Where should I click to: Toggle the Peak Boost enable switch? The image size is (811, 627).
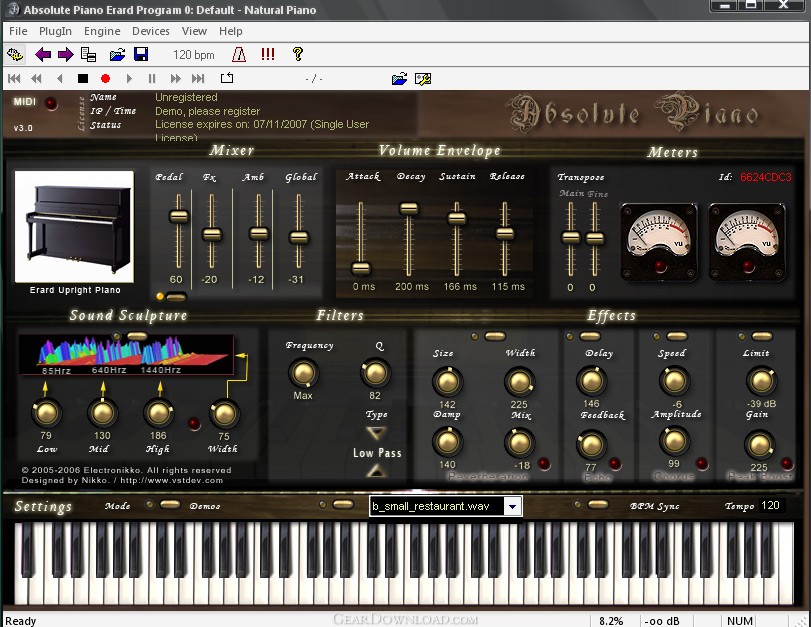click(761, 336)
